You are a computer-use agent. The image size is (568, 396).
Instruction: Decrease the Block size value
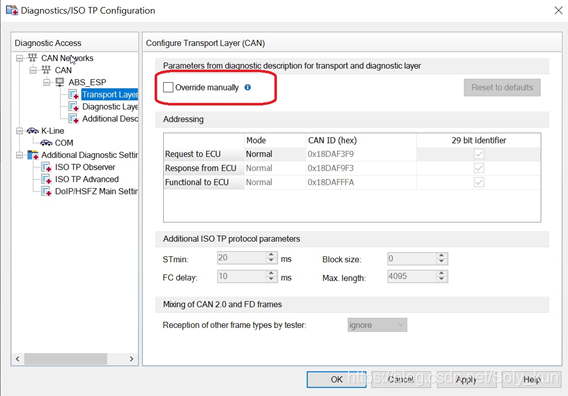[441, 261]
